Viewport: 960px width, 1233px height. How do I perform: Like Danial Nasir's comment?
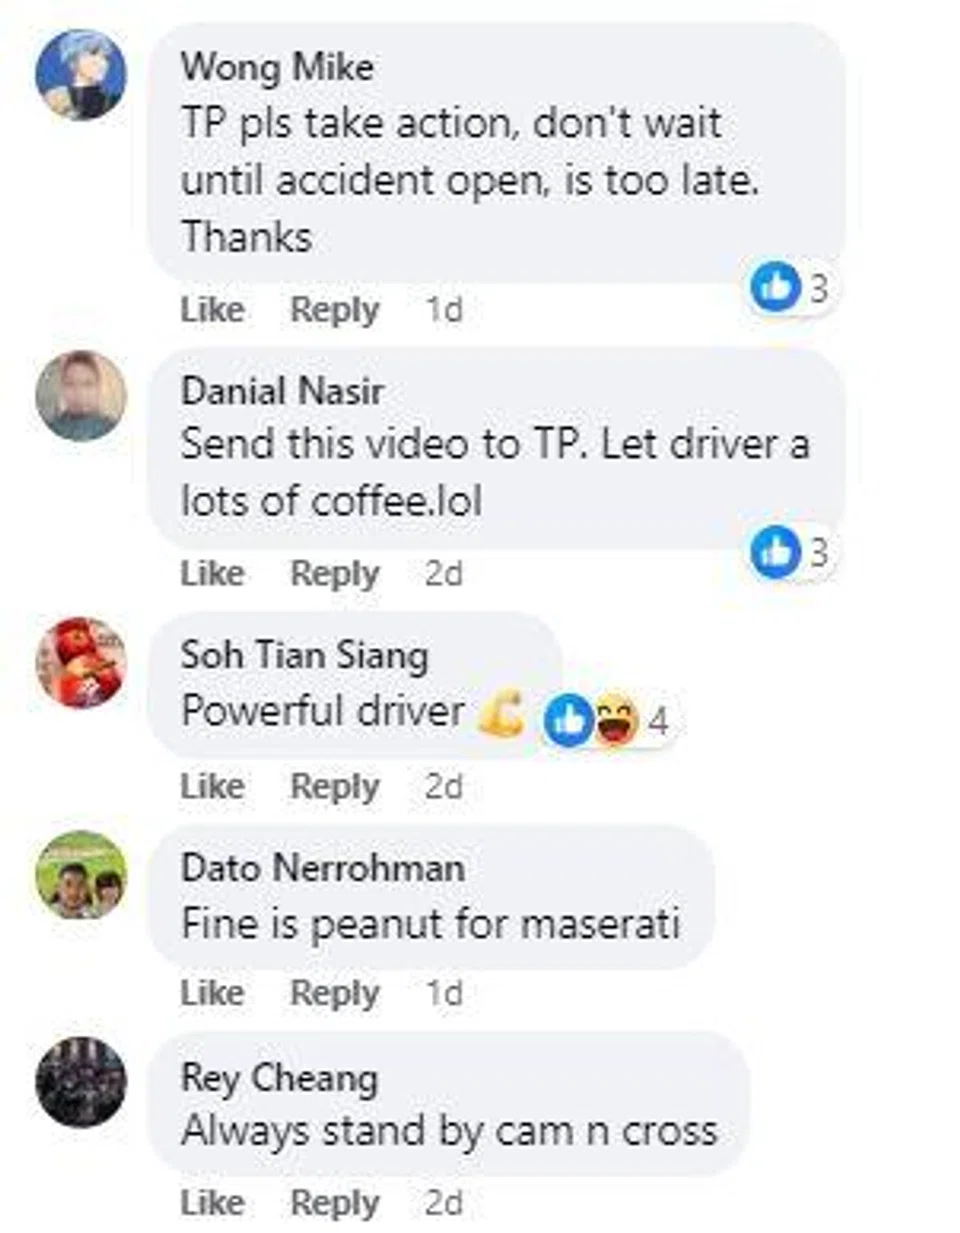coord(212,573)
